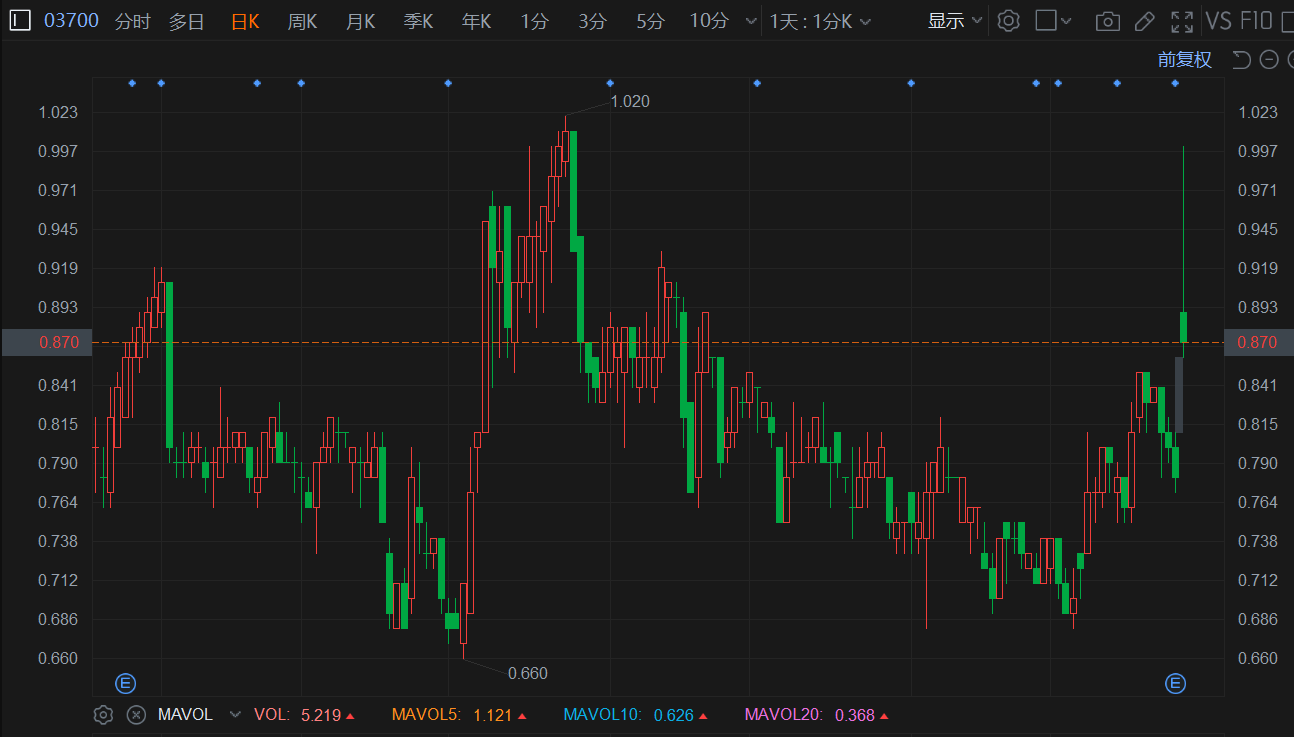Switch to the 分时 intraday tab
The height and width of the screenshot is (737, 1294).
[x=132, y=21]
